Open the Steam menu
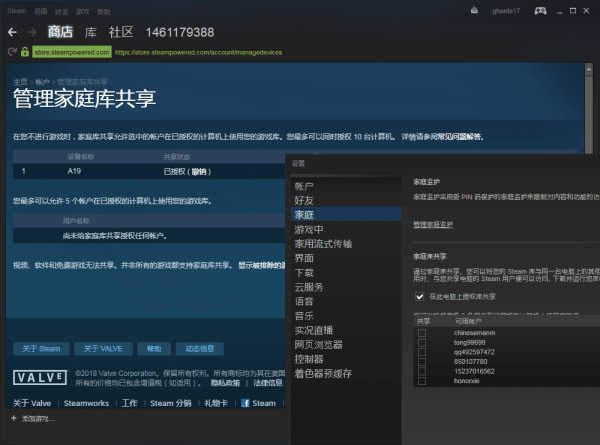The width and height of the screenshot is (600, 445). point(16,11)
